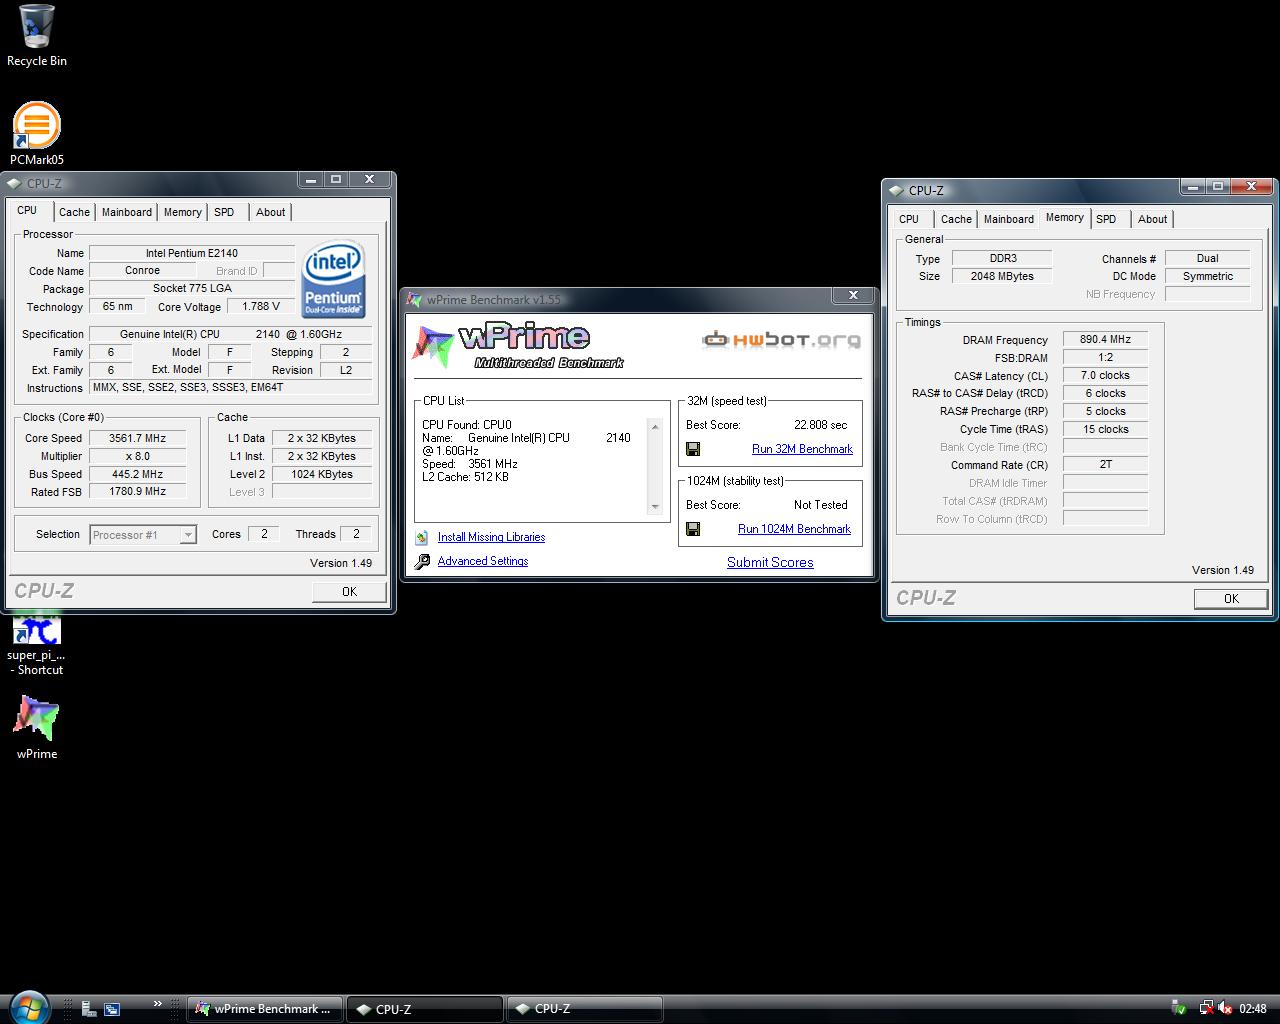Screen dimensions: 1280x1024
Task: Click the muted volume tray icon
Action: 1225,1009
